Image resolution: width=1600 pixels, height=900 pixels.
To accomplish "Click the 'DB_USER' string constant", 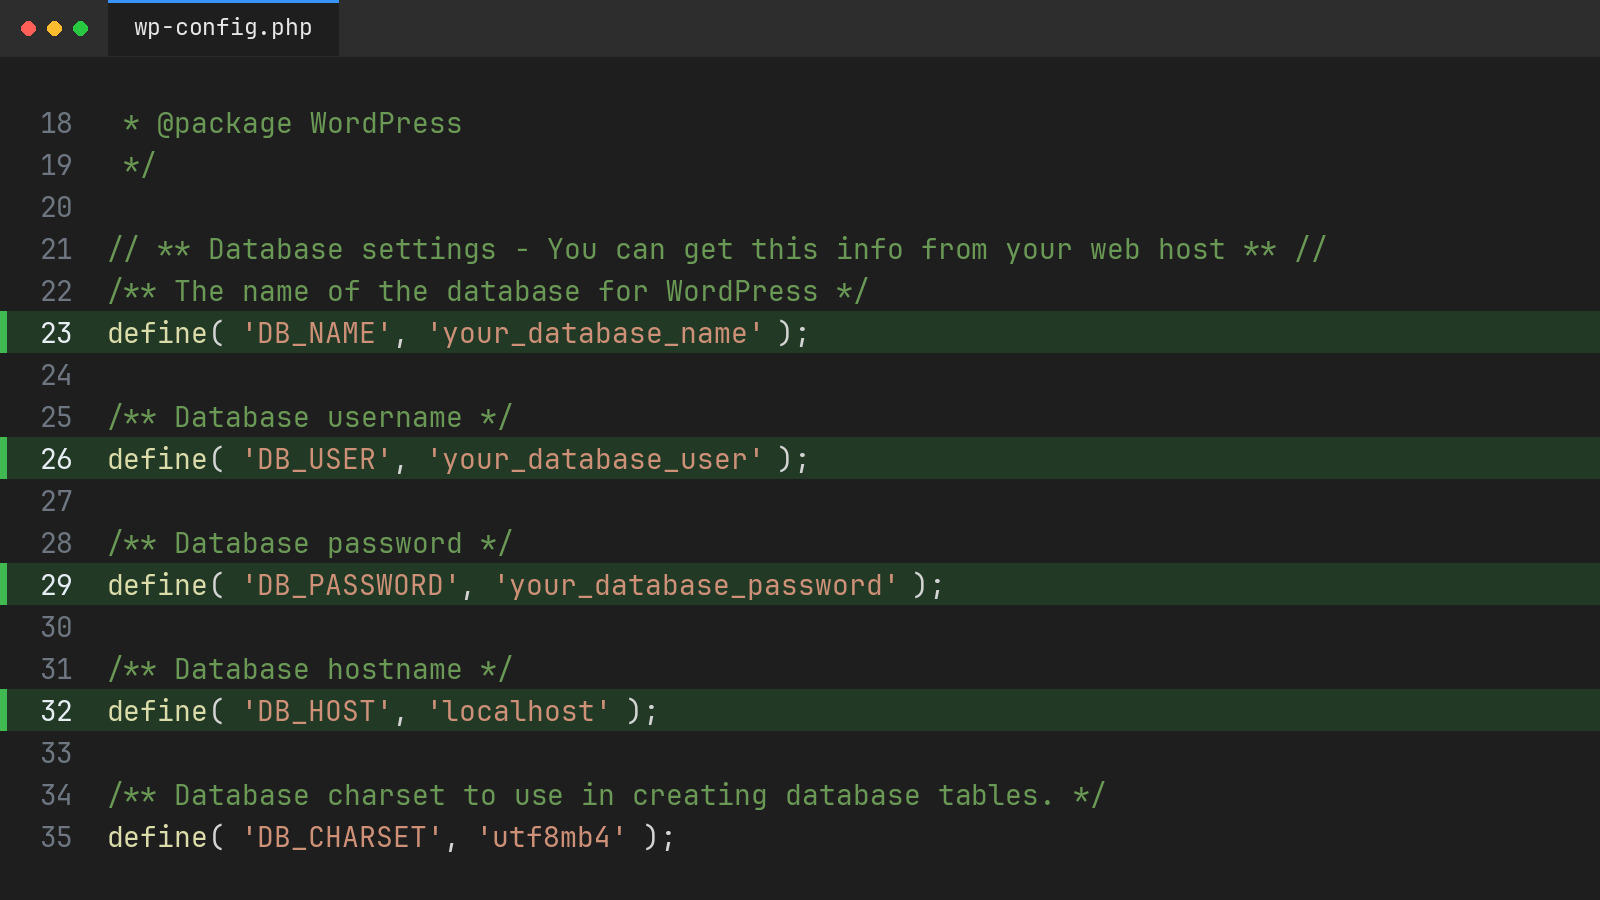I will [x=317, y=459].
